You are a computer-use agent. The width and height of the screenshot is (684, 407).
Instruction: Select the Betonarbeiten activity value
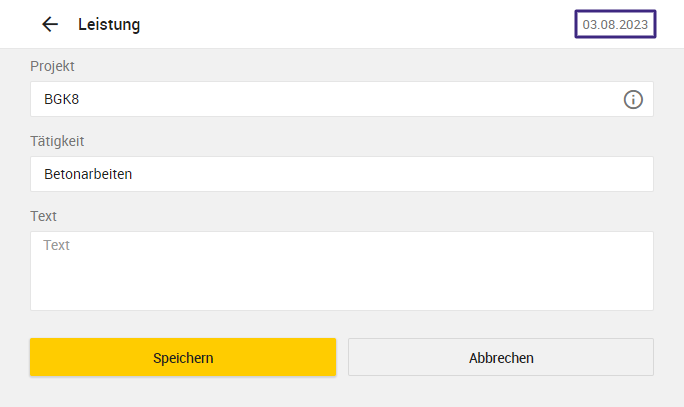tap(88, 174)
